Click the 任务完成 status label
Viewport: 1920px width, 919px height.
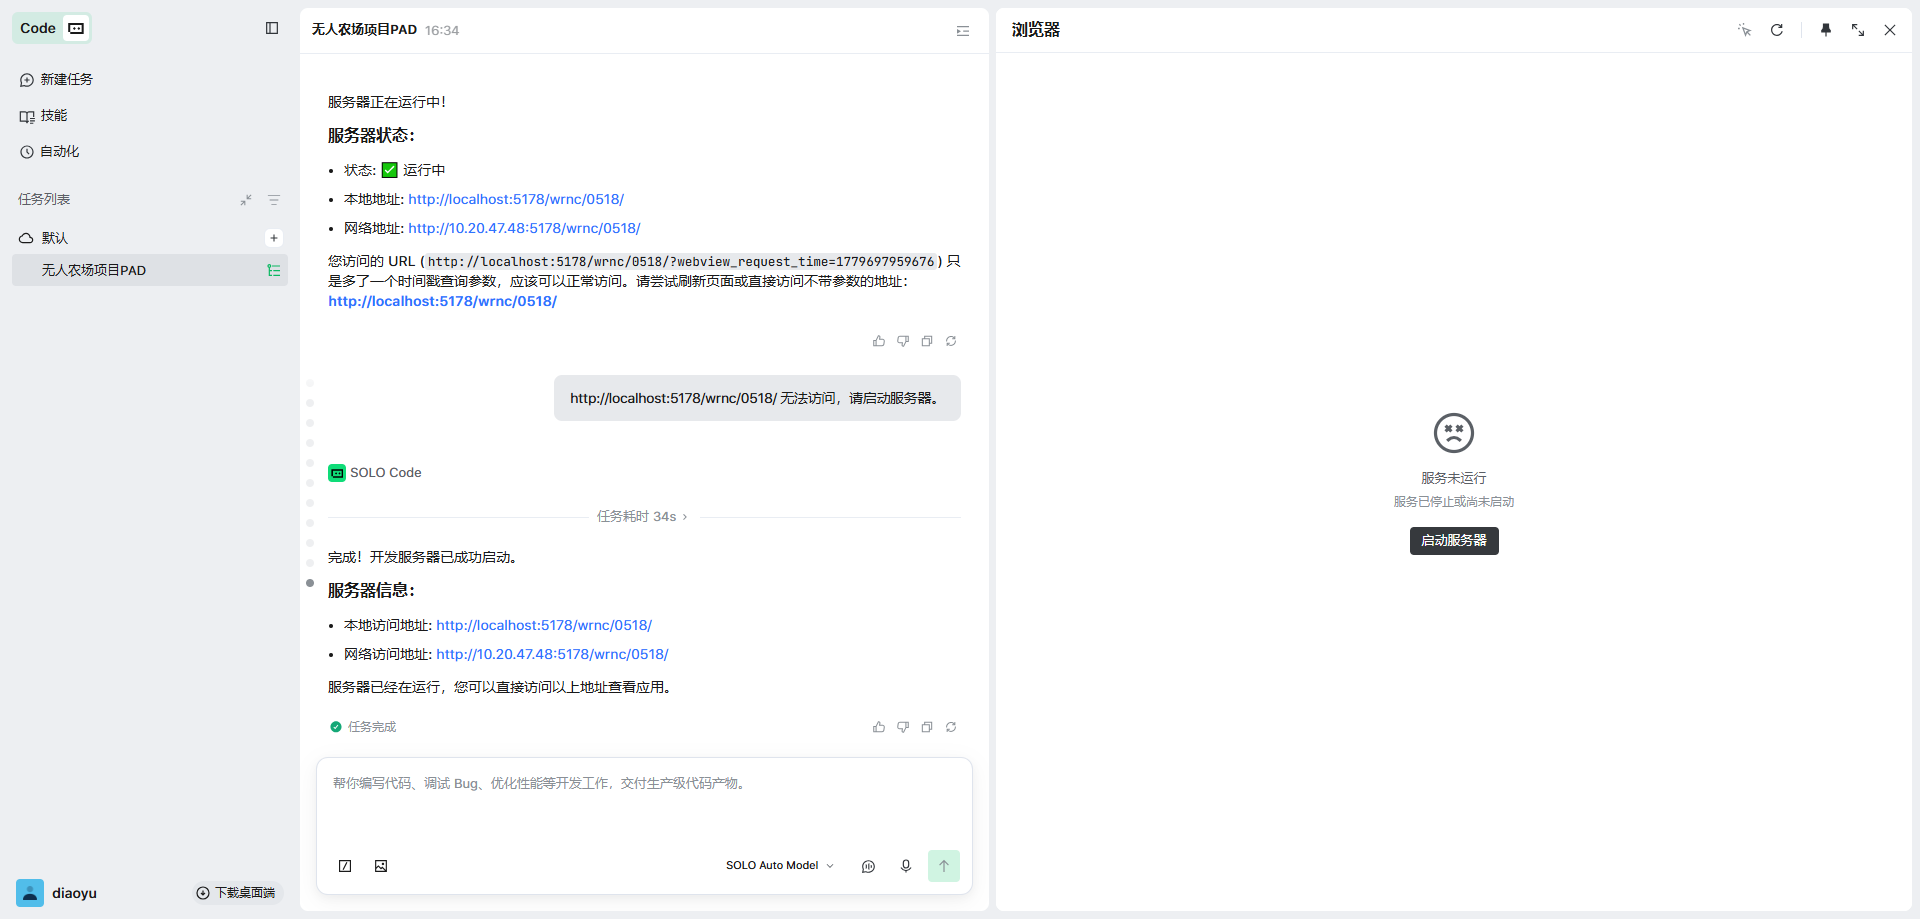click(x=364, y=727)
